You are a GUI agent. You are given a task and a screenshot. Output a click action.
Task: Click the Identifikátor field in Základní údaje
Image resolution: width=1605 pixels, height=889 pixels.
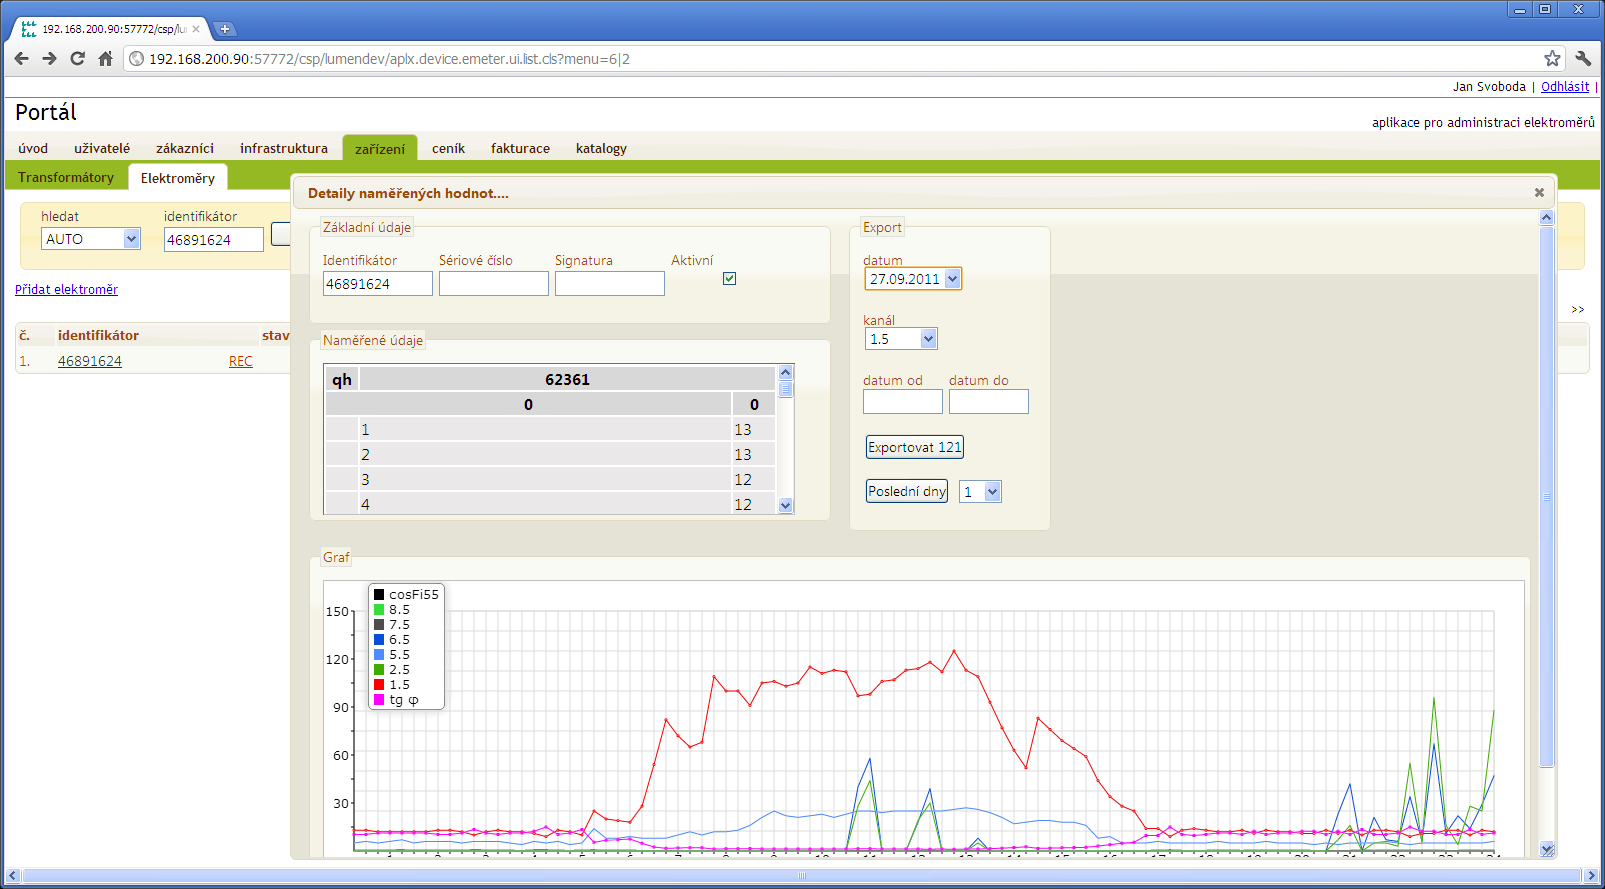click(x=377, y=284)
